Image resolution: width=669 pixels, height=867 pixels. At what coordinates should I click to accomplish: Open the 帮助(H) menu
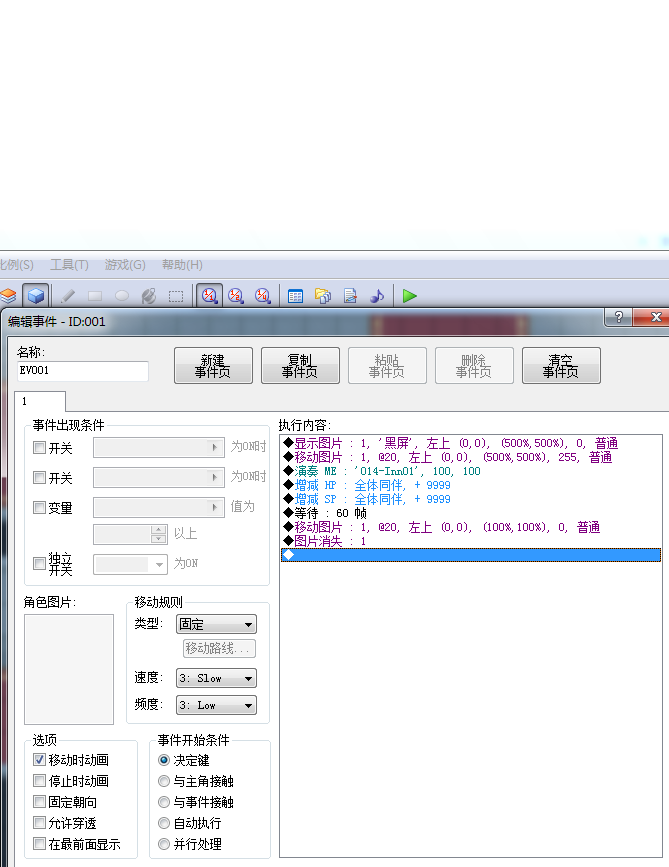click(x=182, y=265)
